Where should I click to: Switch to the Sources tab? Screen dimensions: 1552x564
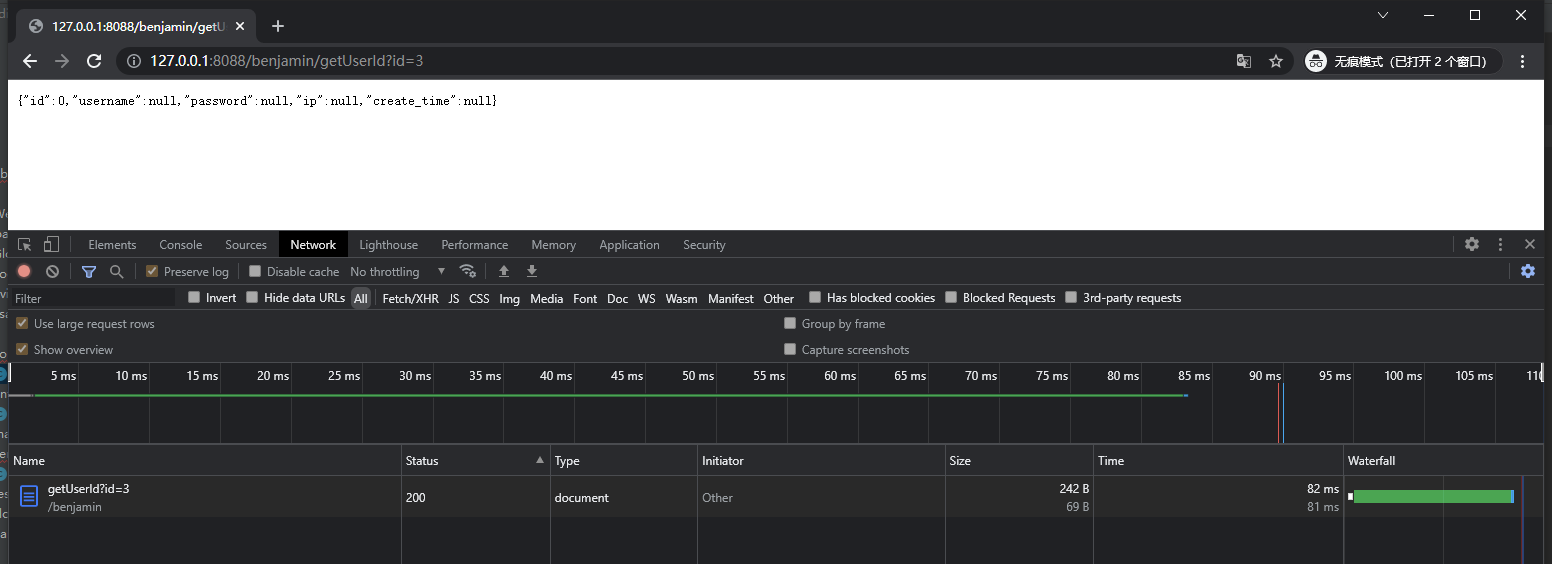point(246,244)
